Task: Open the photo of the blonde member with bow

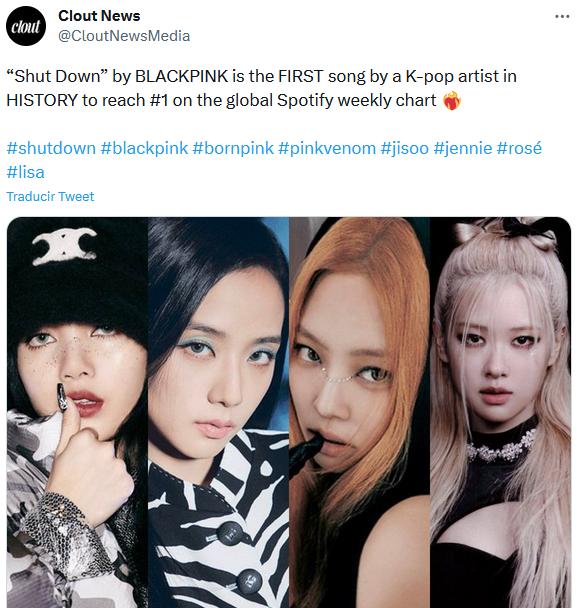Action: pos(501,412)
